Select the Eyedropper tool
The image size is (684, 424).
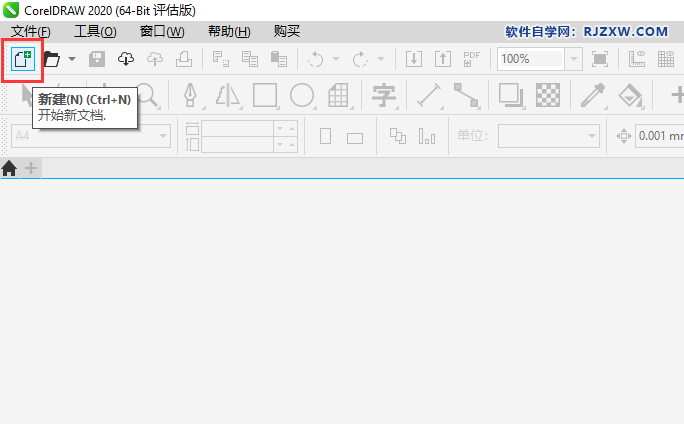[x=593, y=95]
